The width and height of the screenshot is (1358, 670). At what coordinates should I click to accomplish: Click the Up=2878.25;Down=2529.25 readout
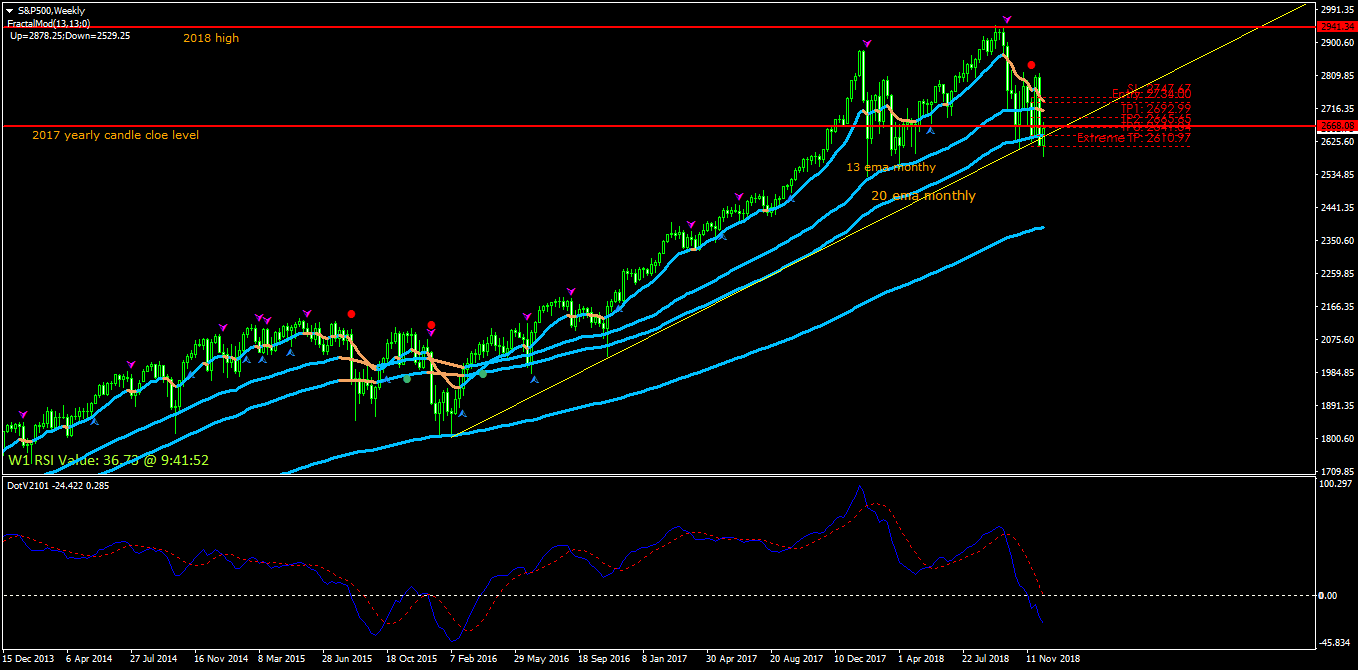(x=70, y=35)
